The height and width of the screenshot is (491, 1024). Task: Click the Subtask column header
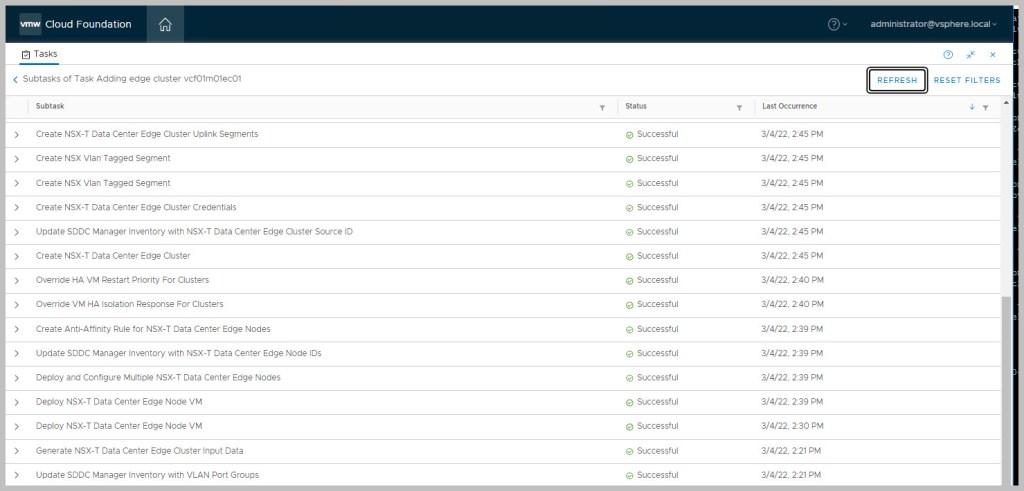tap(50, 106)
